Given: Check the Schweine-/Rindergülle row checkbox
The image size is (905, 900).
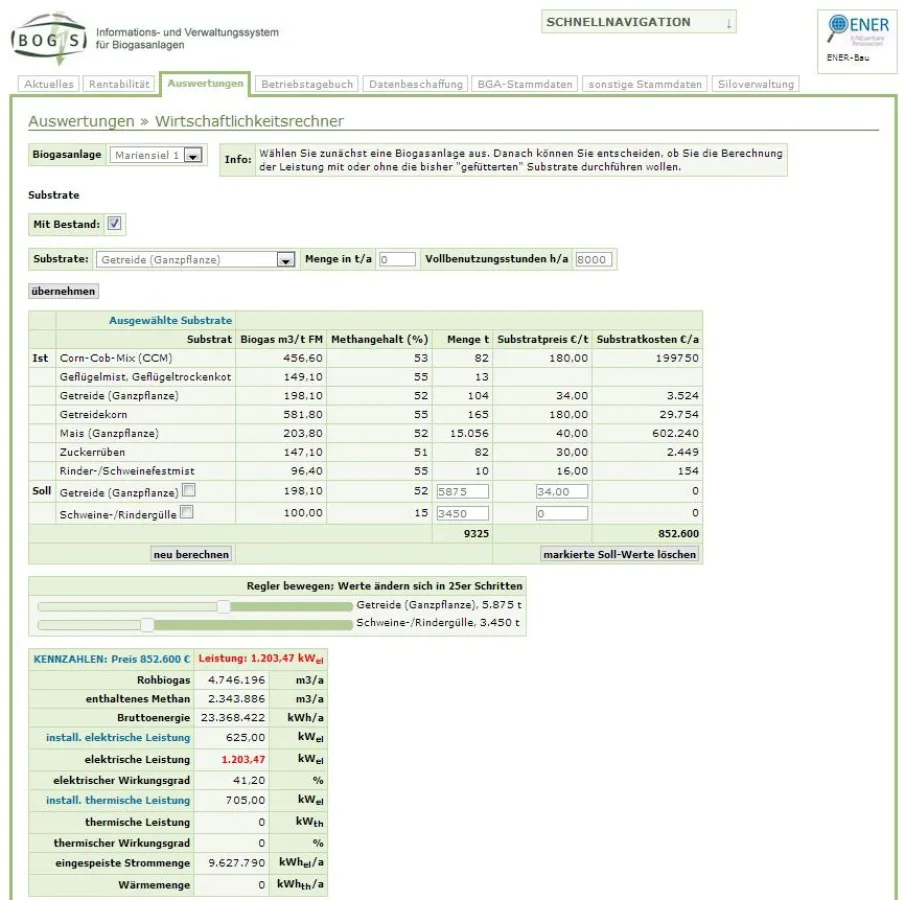Looking at the screenshot, I should click(x=186, y=512).
